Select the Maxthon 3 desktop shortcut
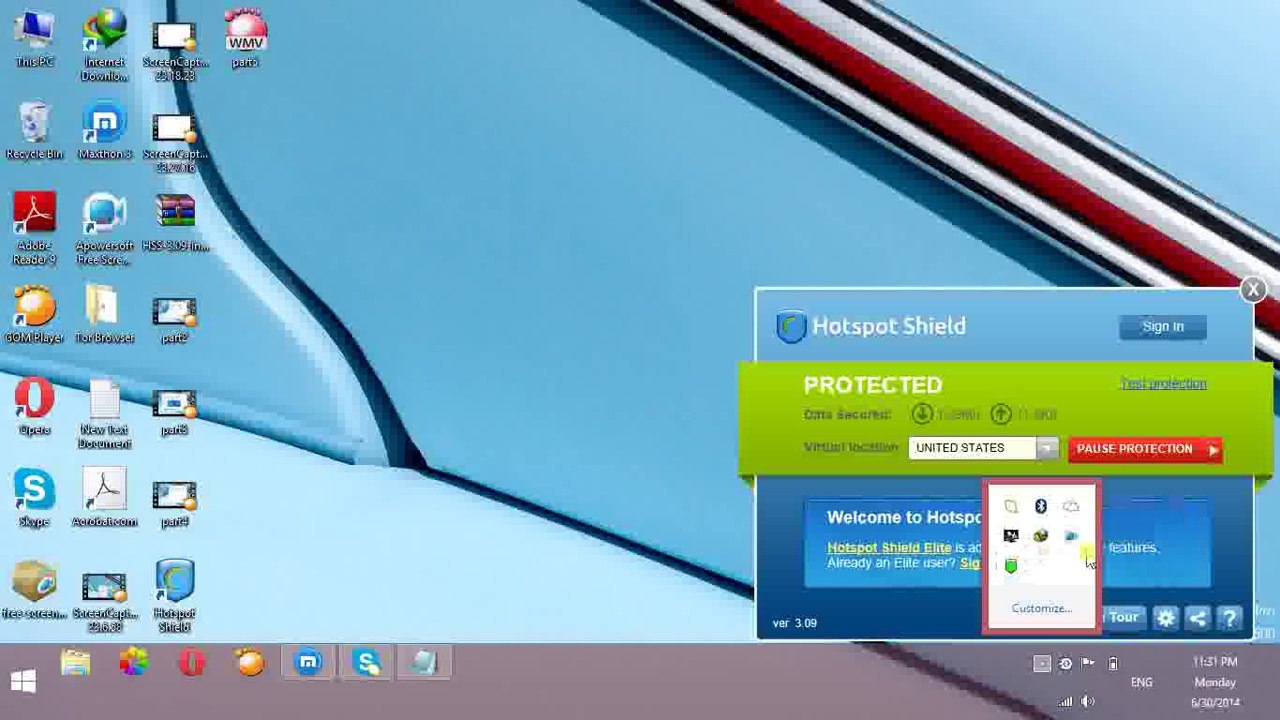 click(x=104, y=131)
